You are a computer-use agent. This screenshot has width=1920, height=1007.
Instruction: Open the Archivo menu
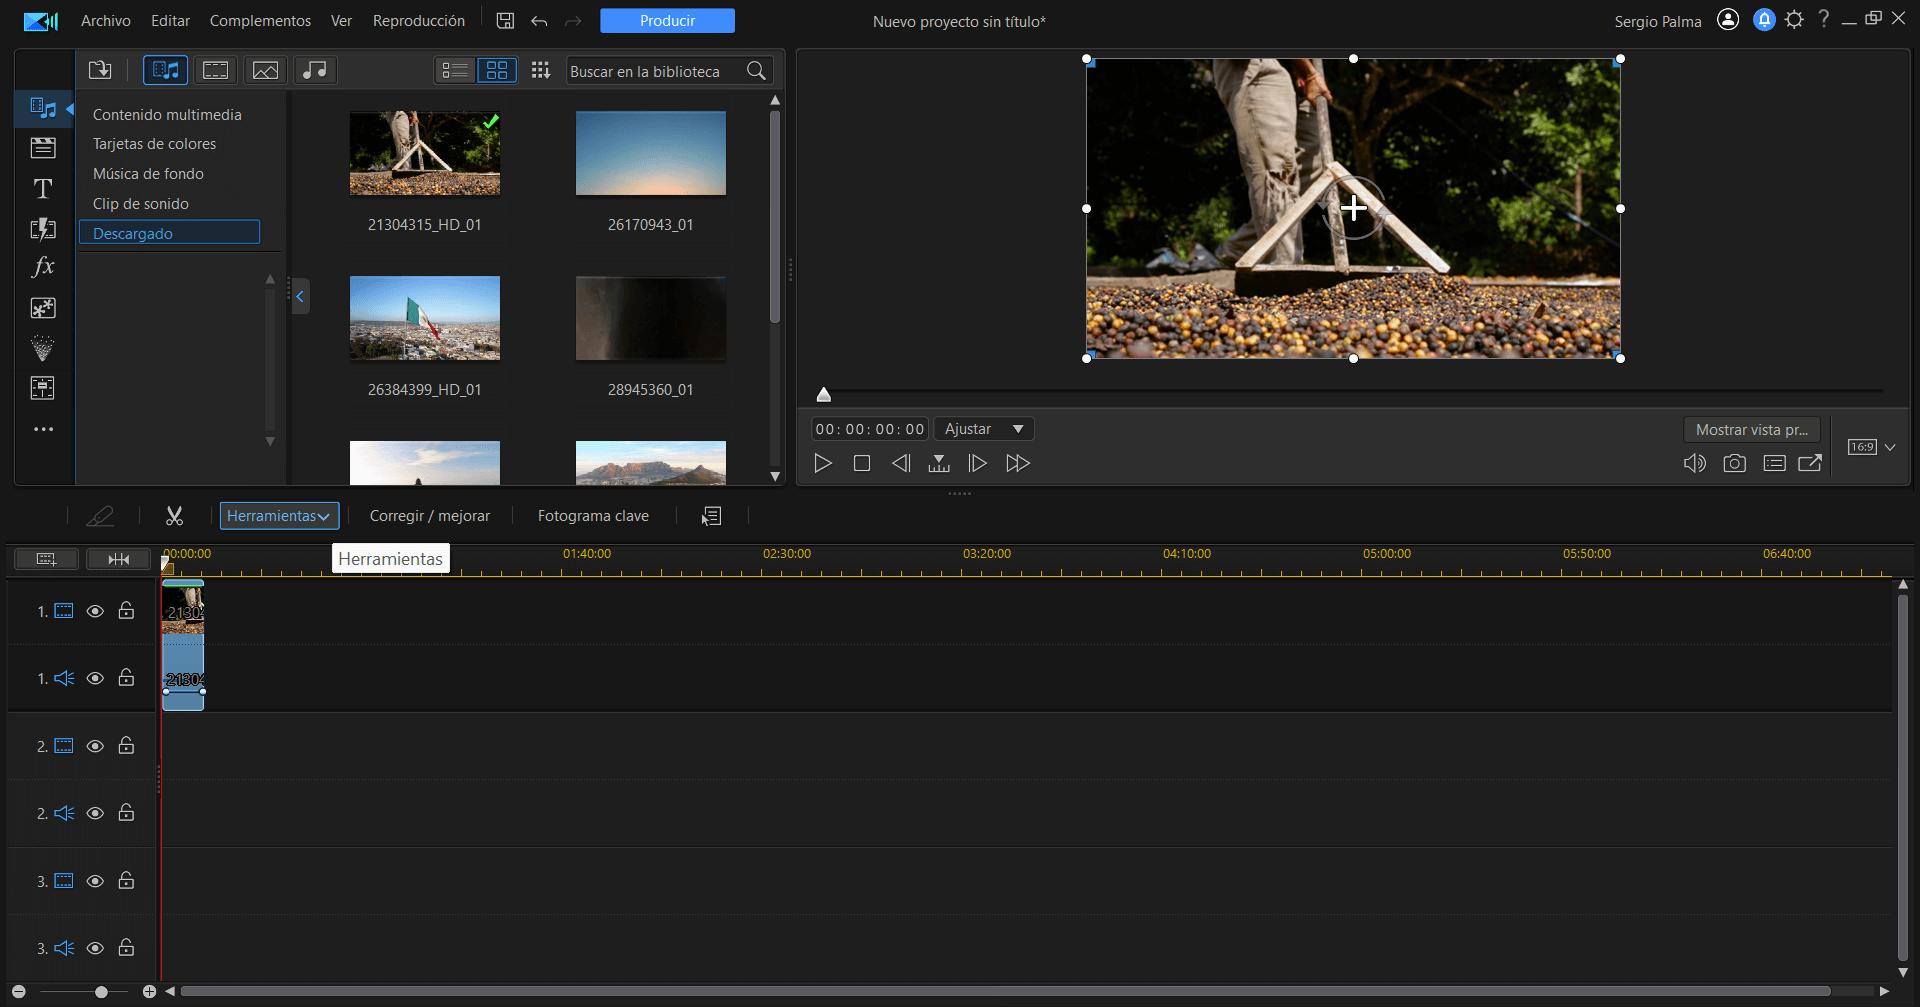tap(105, 21)
